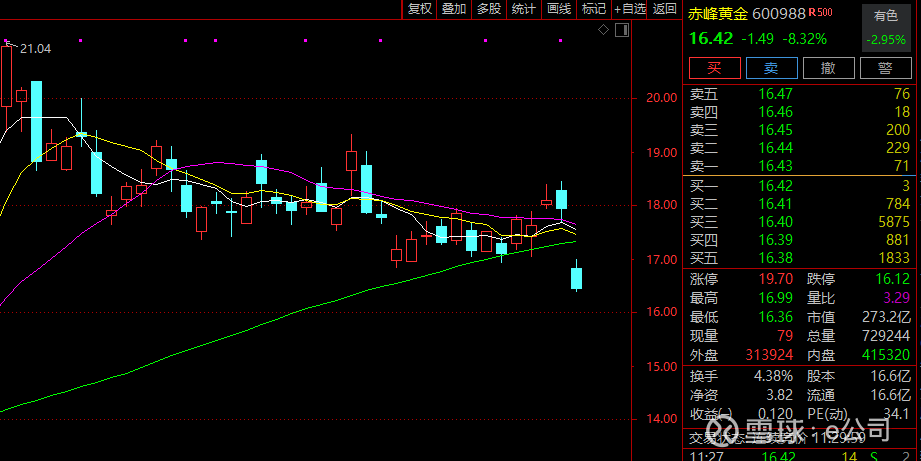Click the 买一 price 16.42

[775, 186]
